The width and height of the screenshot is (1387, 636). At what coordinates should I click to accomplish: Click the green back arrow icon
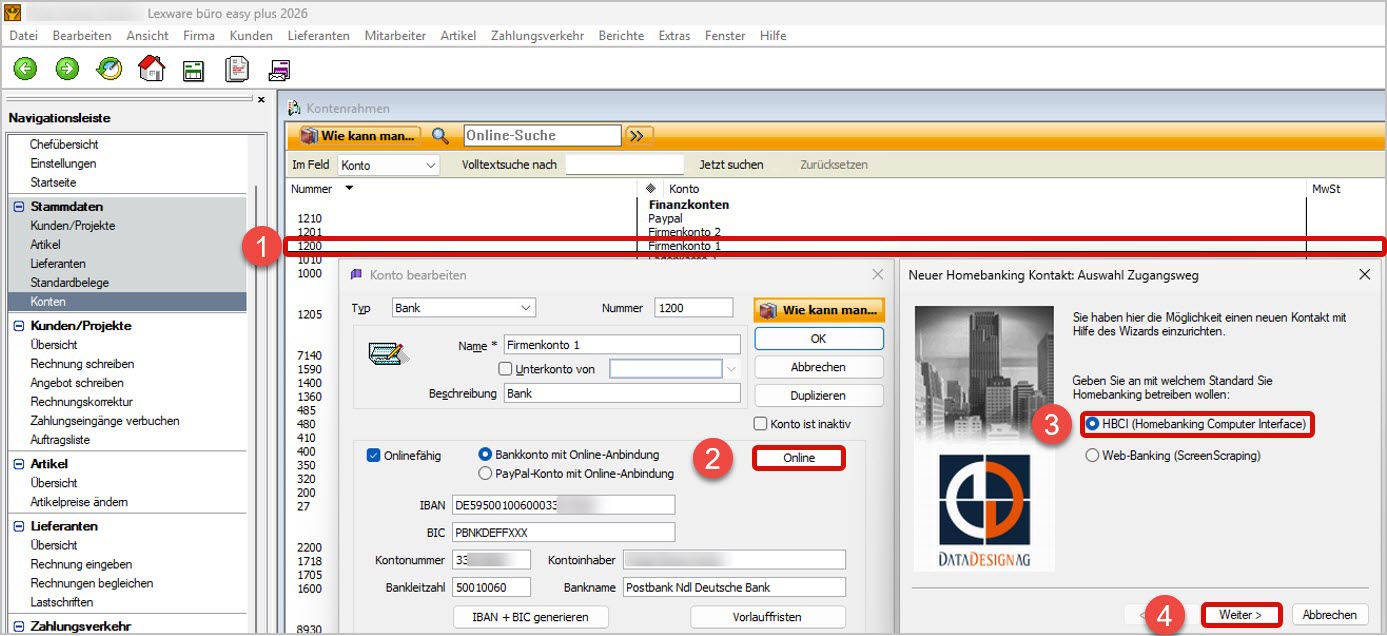[25, 69]
